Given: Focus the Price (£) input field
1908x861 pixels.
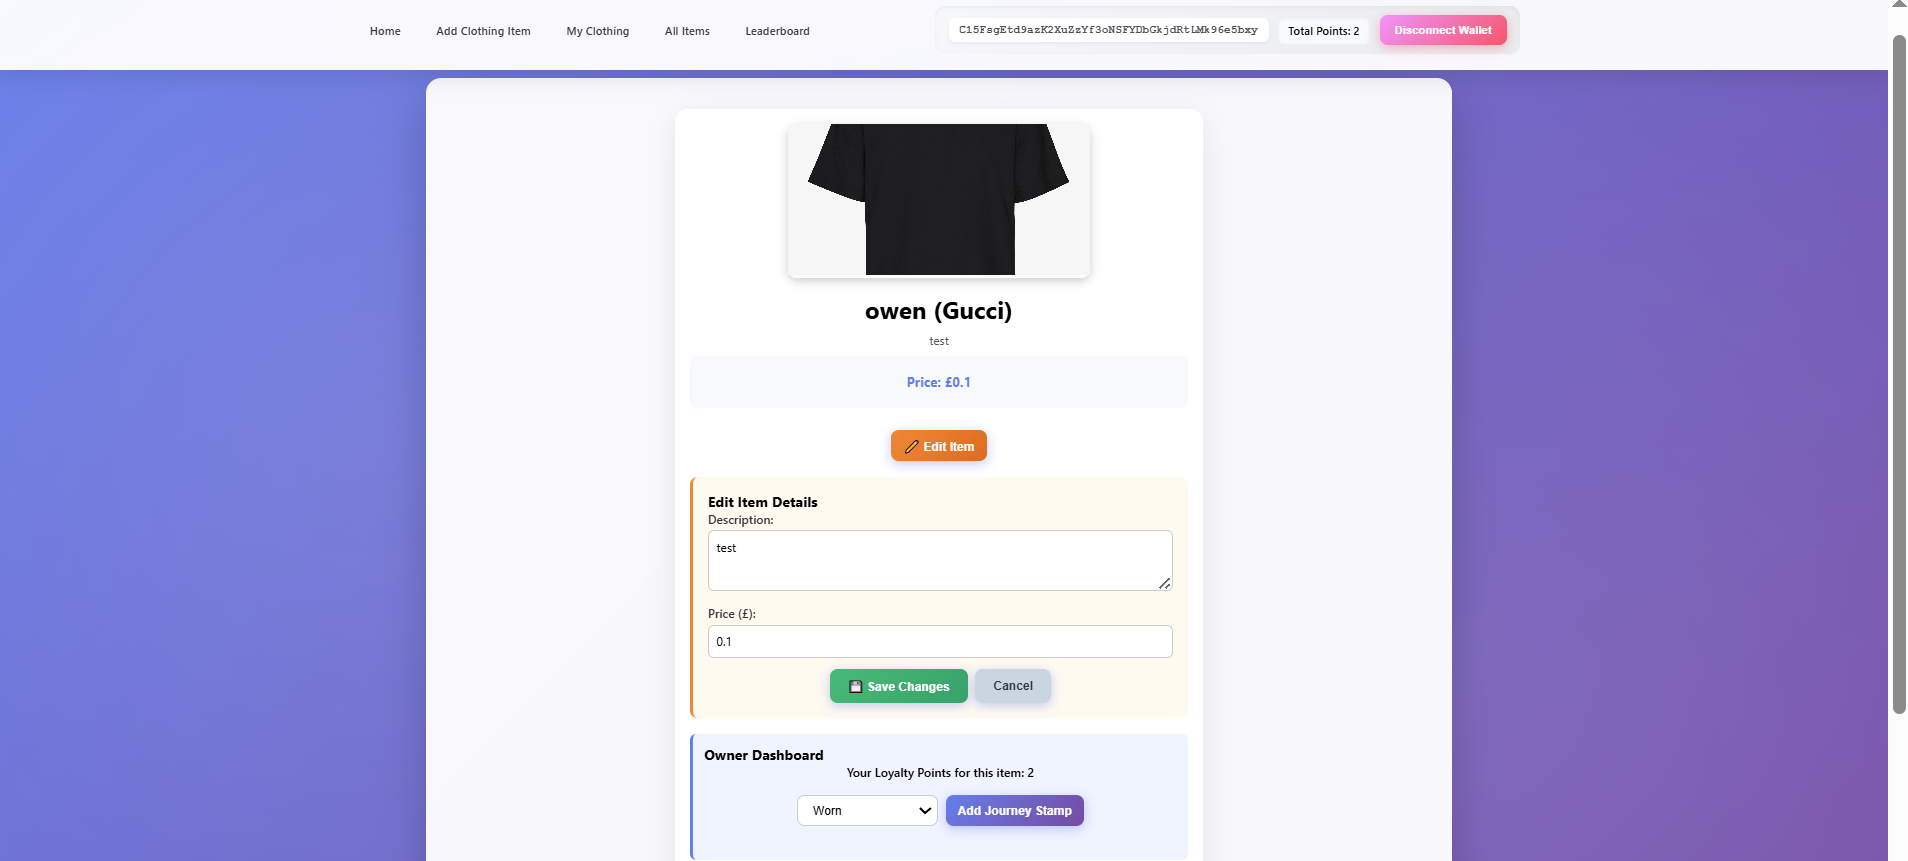Looking at the screenshot, I should point(940,641).
